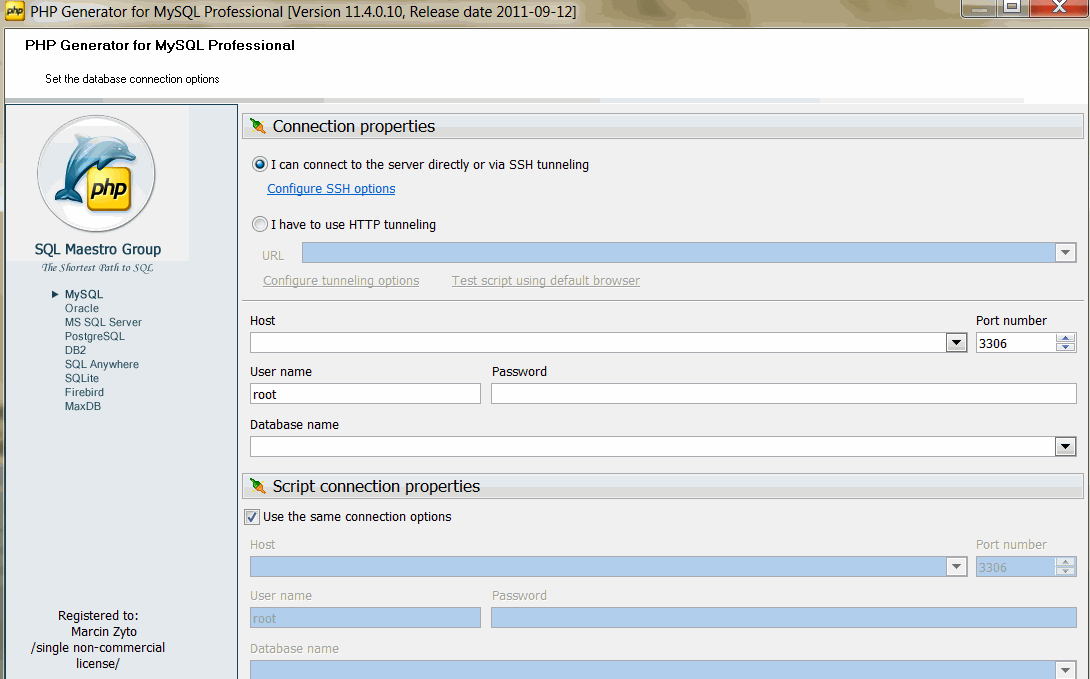Click the SQL Maestro Group title text
This screenshot has width=1090, height=679.
click(98, 249)
